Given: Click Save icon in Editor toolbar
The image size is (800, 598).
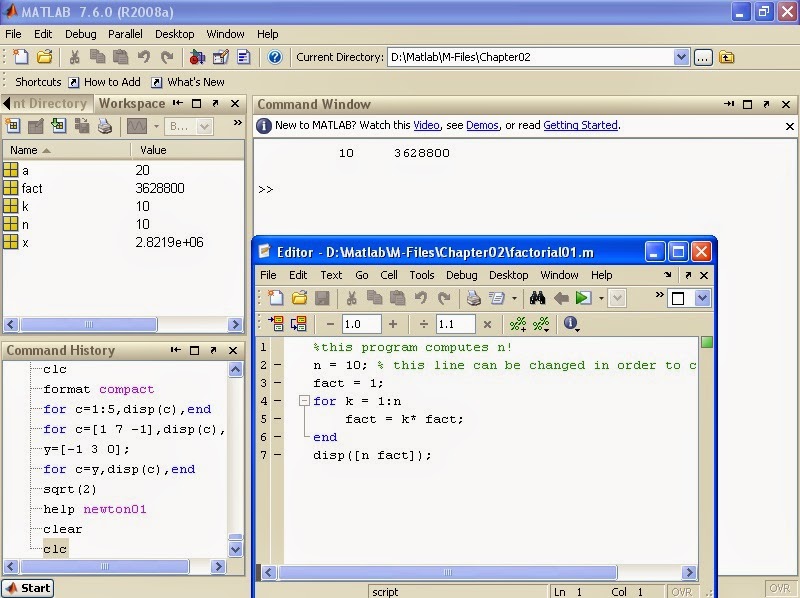Looking at the screenshot, I should (322, 298).
